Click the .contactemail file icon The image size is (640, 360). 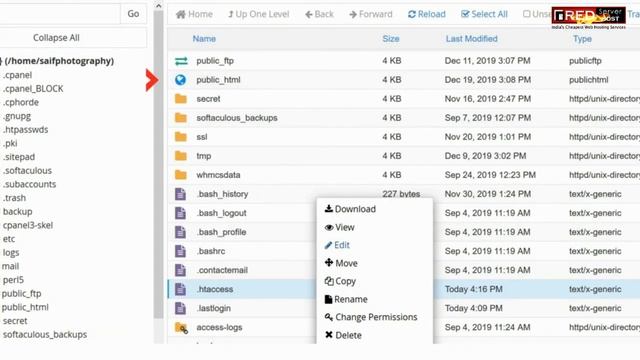click(180, 270)
